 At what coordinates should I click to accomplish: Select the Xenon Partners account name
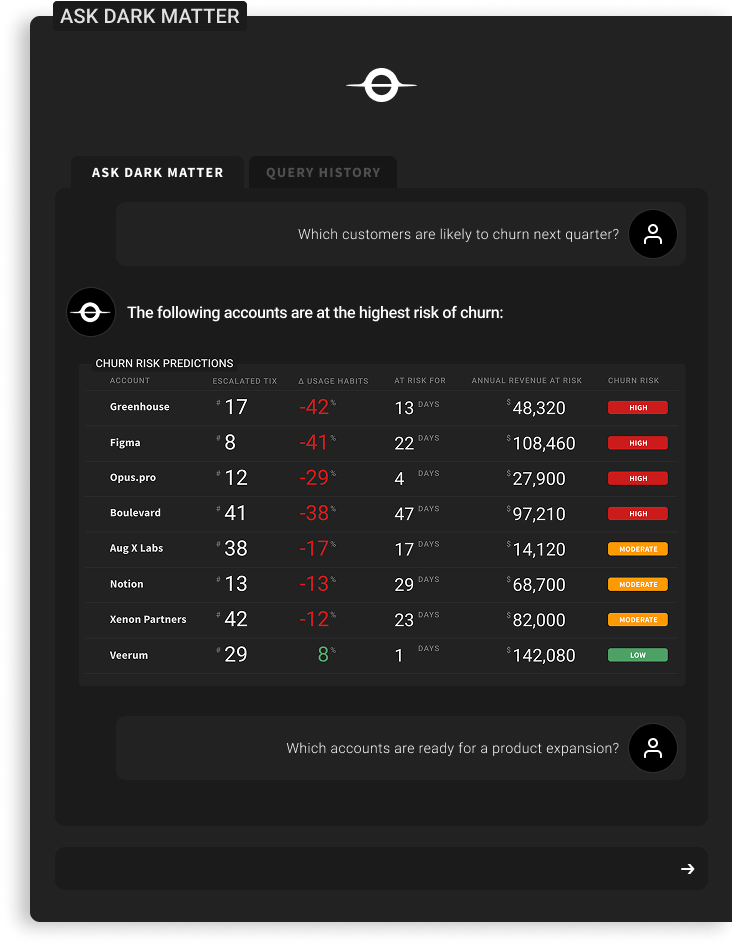148,619
